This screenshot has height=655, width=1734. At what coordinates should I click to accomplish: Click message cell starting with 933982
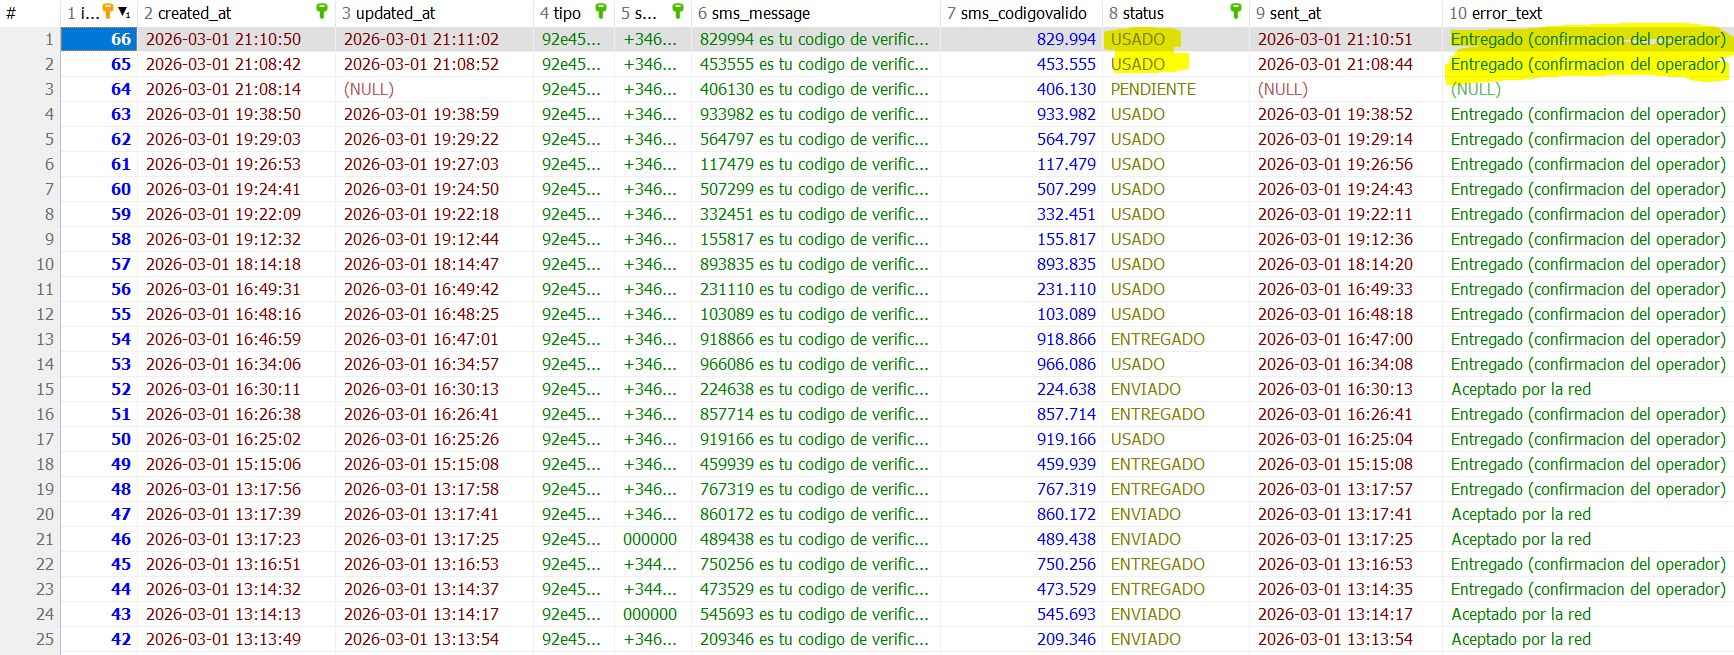click(814, 114)
